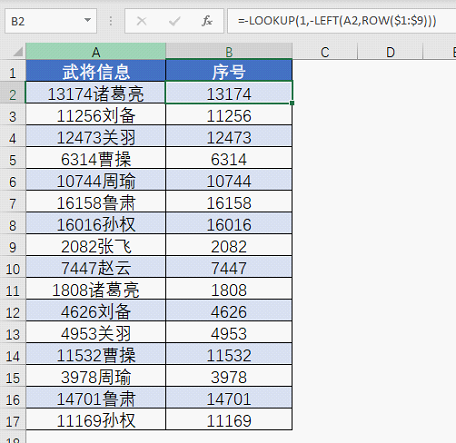Viewport: 456px width, 443px height.
Task: Select cell 11256刘备
Action: point(96,115)
